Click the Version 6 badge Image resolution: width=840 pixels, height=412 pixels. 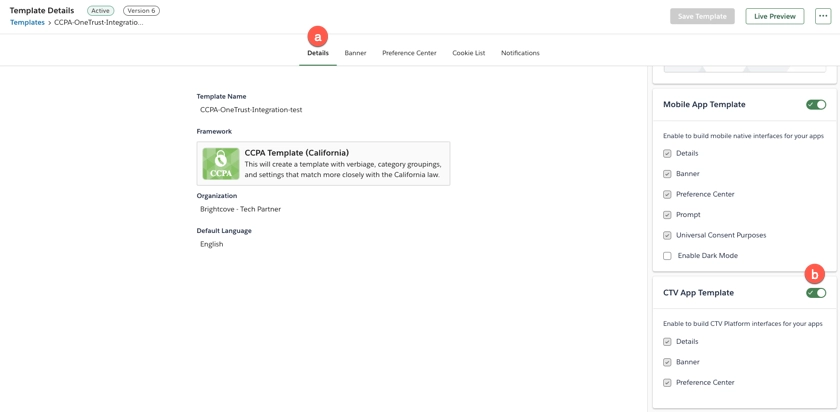click(x=141, y=10)
